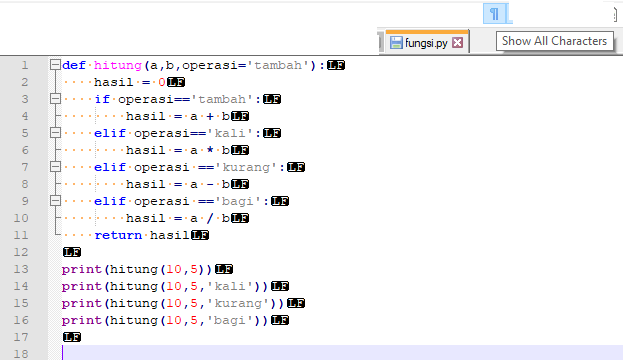The image size is (623, 360).
Task: Click the LF marker on line 17
Action: 72,337
